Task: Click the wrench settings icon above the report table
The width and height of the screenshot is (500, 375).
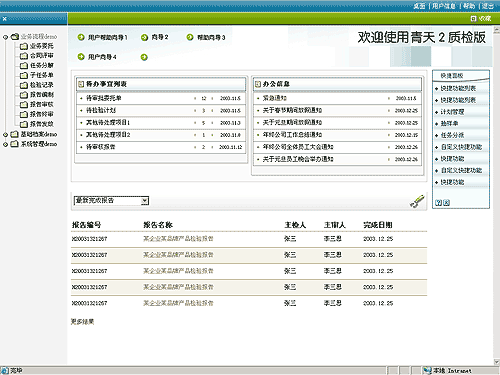Action: pos(417,201)
